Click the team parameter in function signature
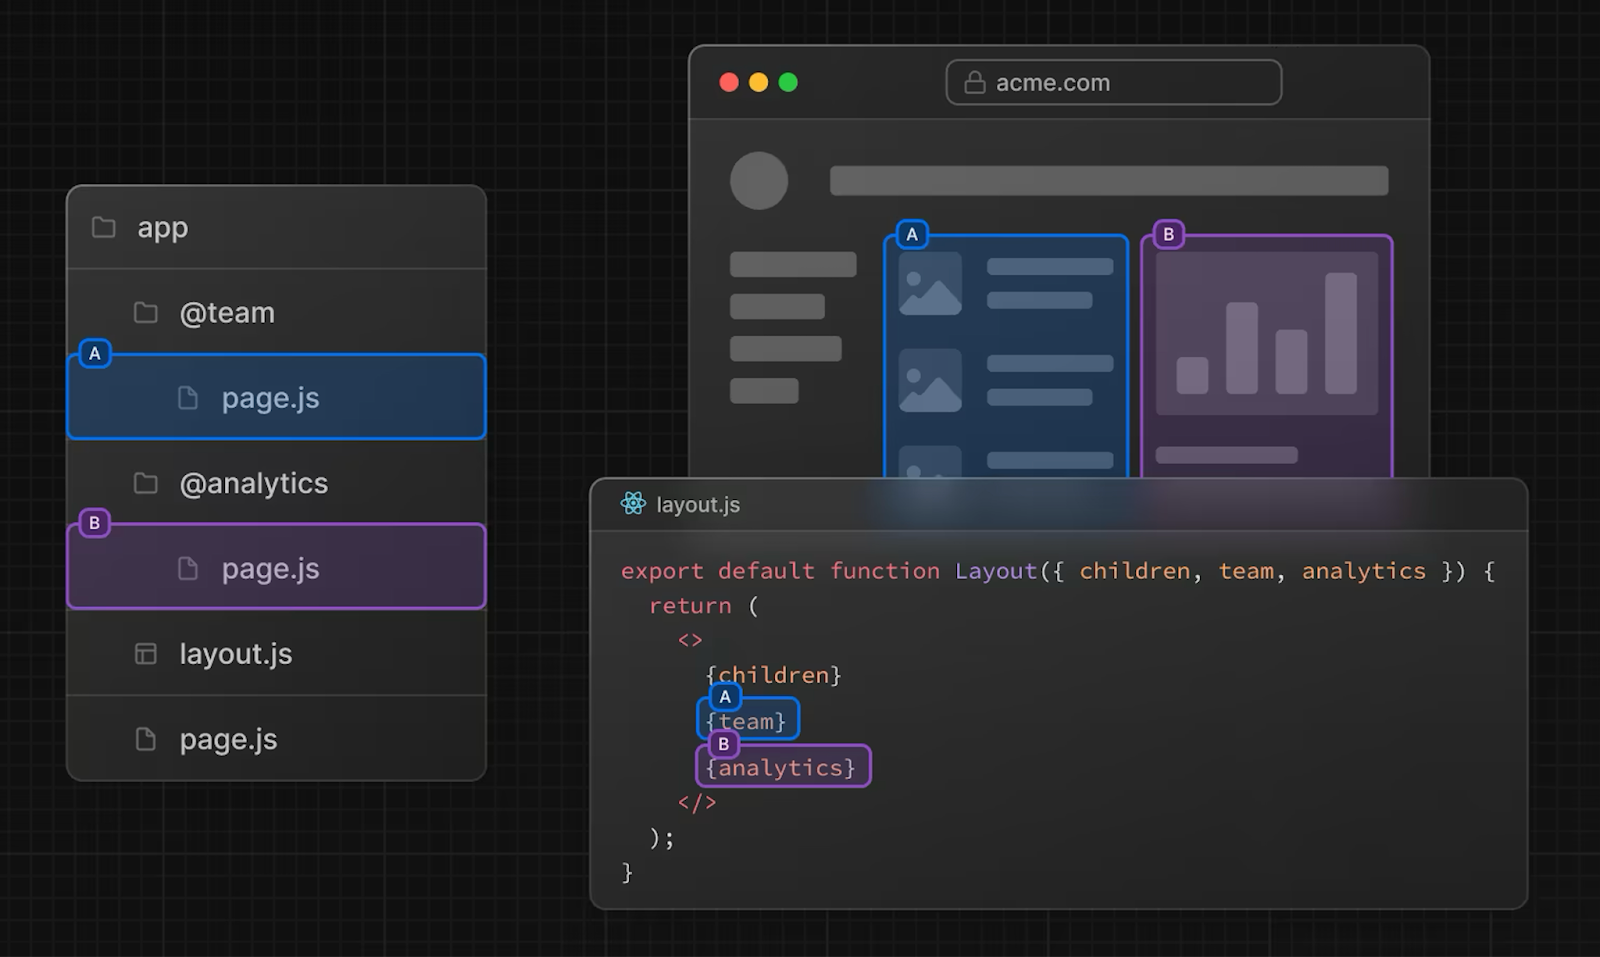Image resolution: width=1600 pixels, height=957 pixels. click(1246, 571)
